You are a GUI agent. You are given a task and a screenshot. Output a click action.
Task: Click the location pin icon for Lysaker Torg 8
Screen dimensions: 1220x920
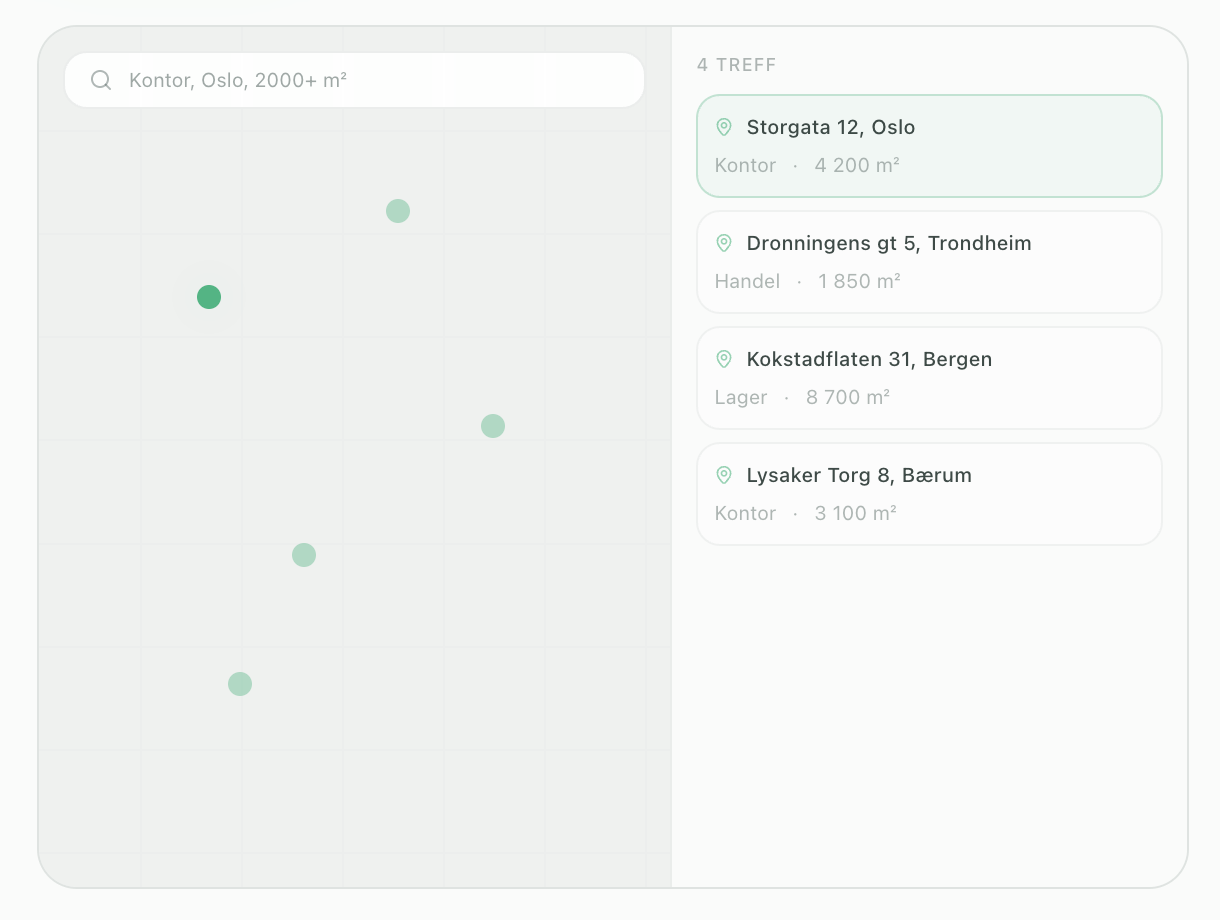coord(724,475)
